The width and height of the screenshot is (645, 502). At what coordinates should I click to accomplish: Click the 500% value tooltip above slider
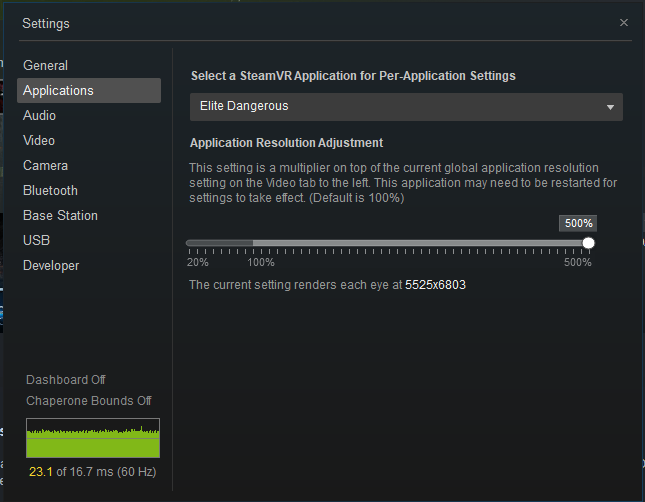(578, 223)
